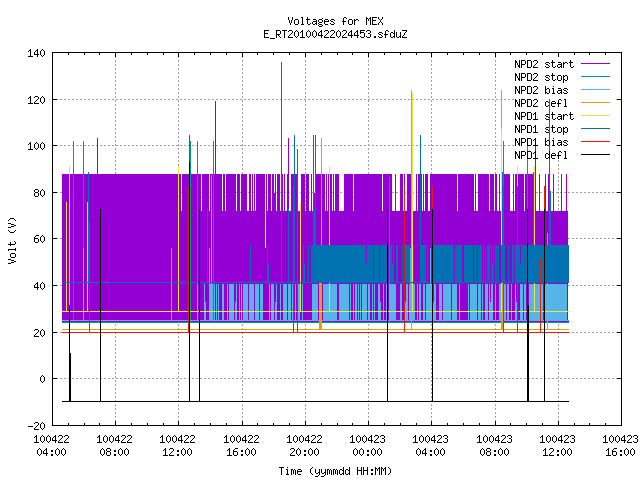This screenshot has height=480, width=640.
Task: Click the 'NPD2 start' legend label
Action: pos(544,64)
